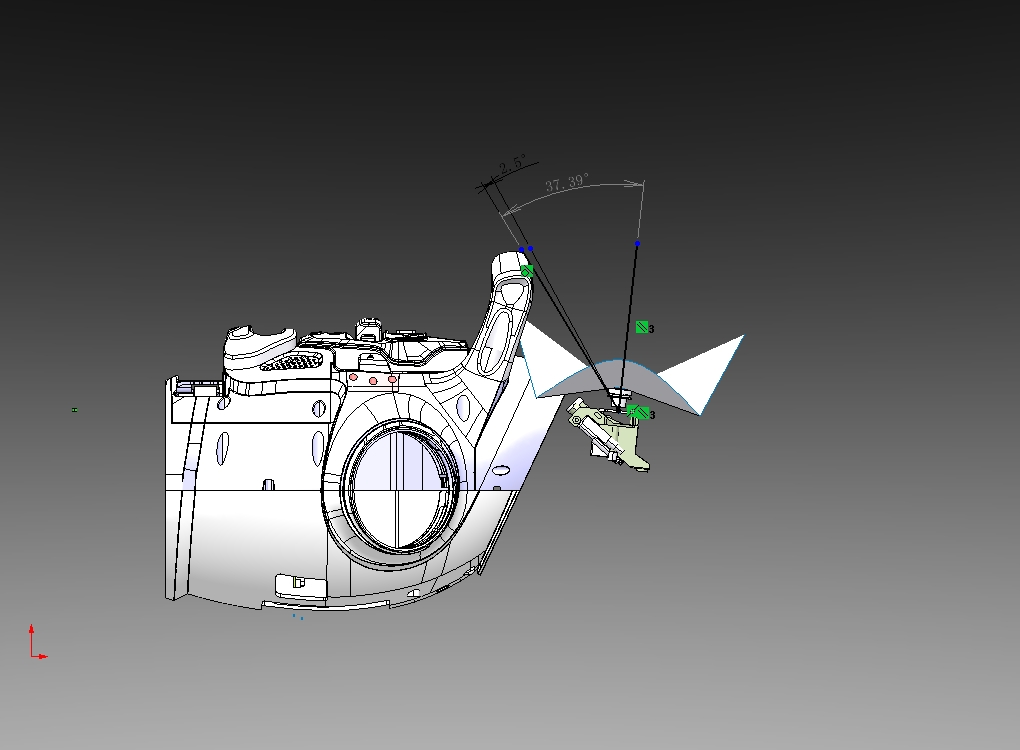Click the leftmost red circle on housing top
This screenshot has width=1020, height=750.
pos(353,378)
